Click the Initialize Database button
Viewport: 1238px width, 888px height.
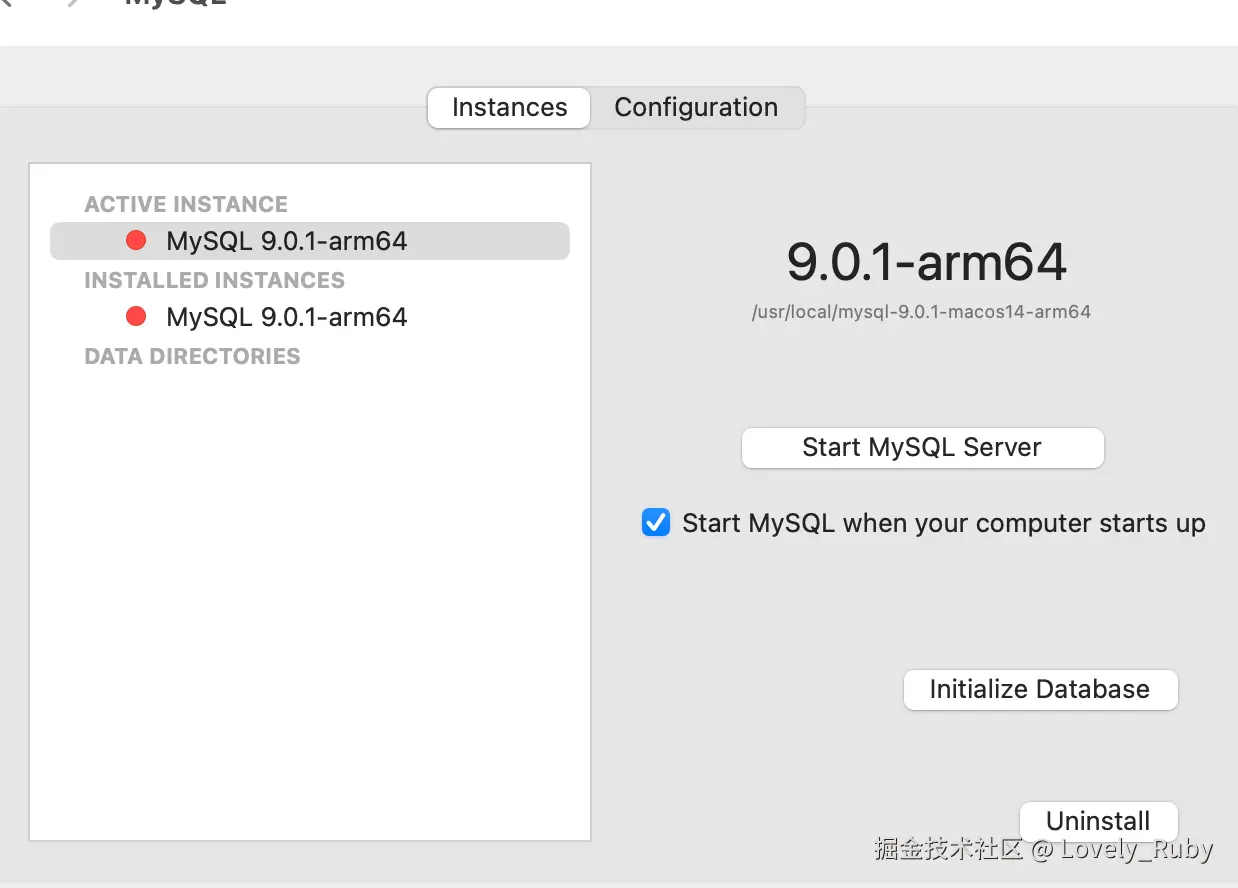coord(1040,690)
